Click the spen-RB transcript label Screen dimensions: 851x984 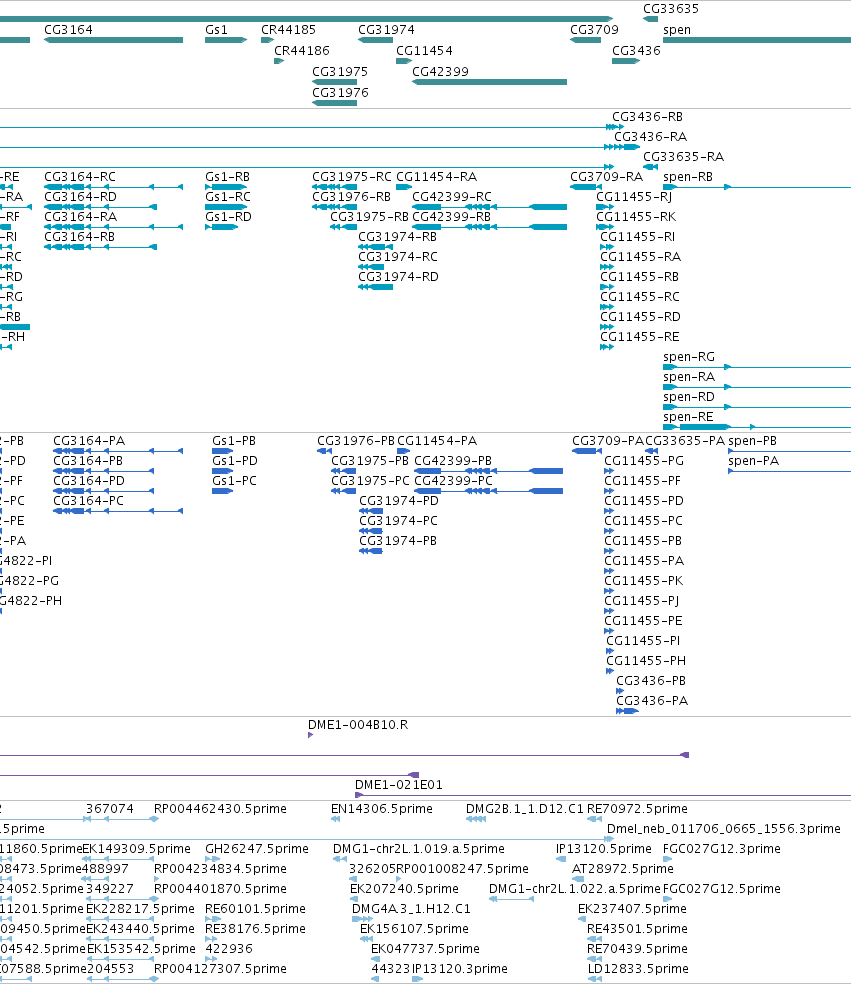pyautogui.click(x=688, y=177)
